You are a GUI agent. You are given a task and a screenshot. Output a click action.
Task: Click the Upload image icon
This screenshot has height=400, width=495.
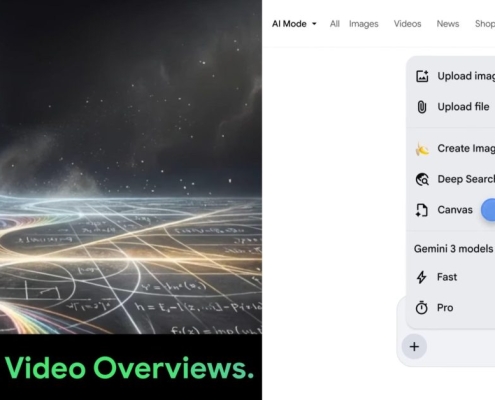click(422, 76)
